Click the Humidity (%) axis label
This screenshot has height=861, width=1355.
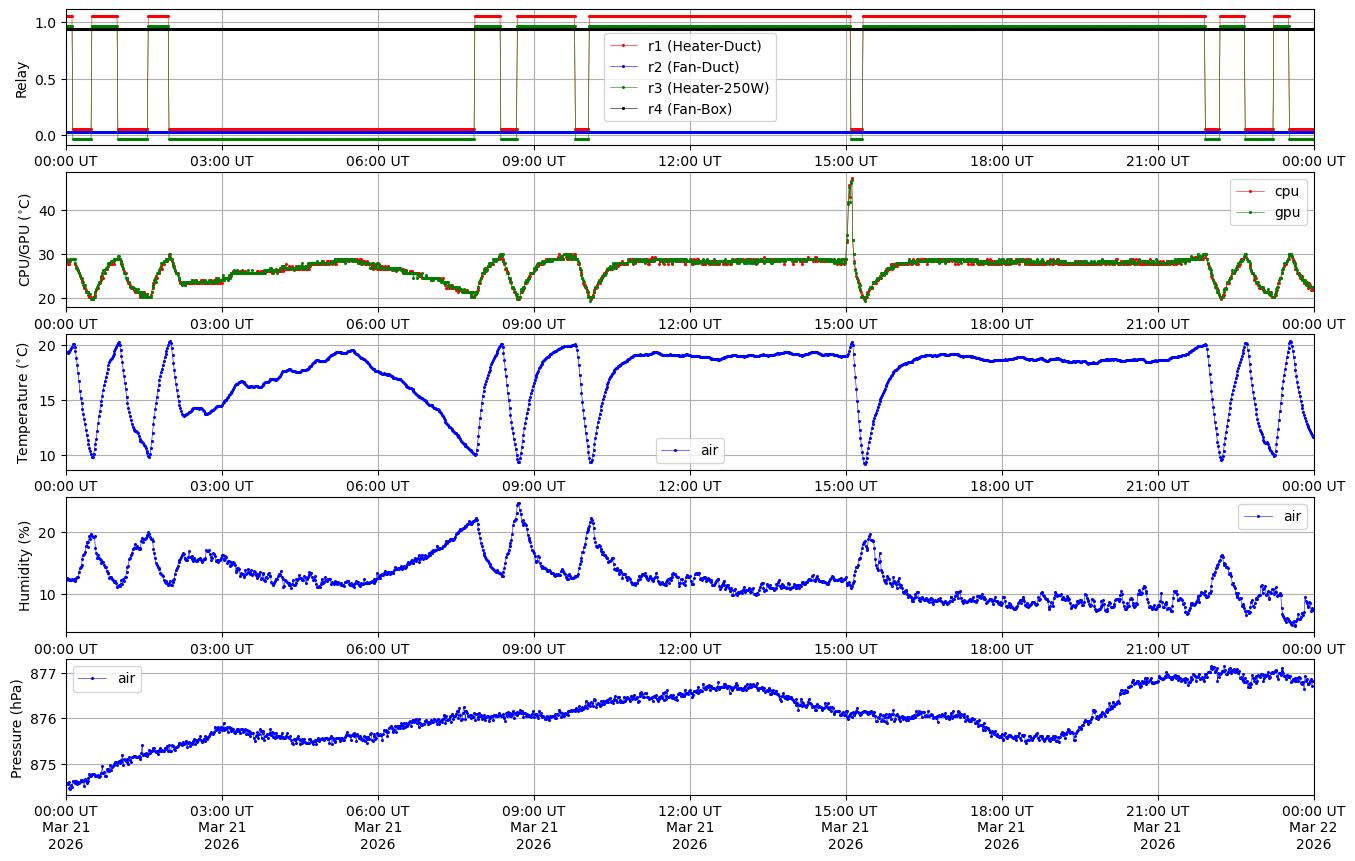pyautogui.click(x=22, y=565)
